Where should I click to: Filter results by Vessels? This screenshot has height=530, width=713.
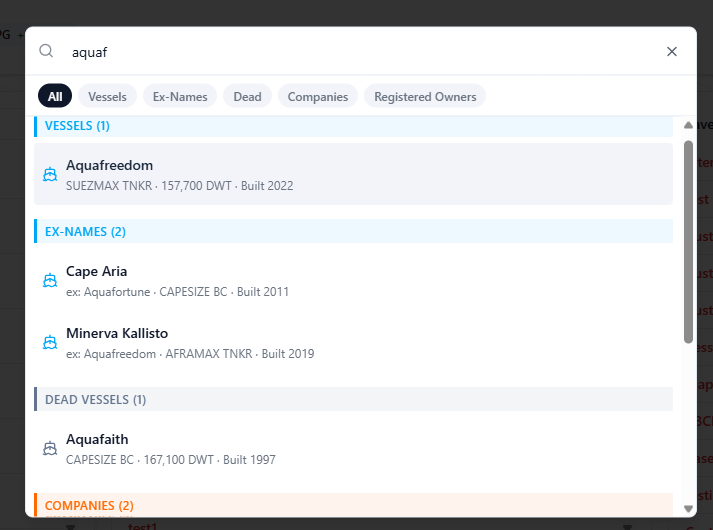coord(107,96)
